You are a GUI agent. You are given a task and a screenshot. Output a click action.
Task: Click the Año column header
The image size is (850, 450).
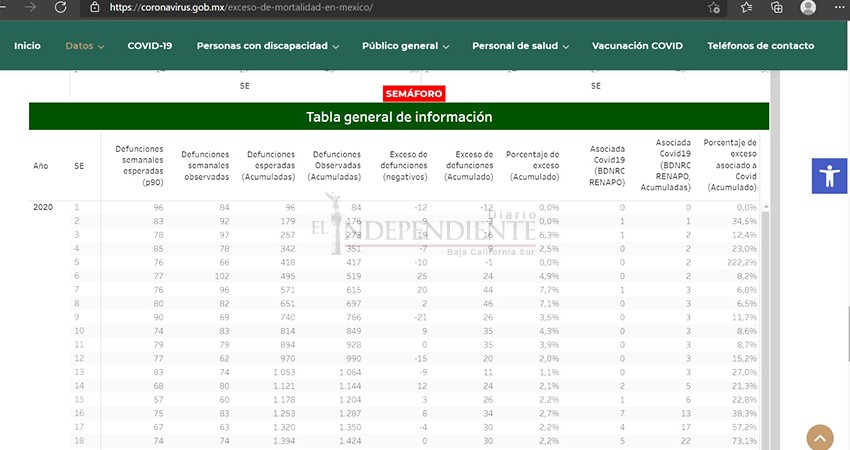pyautogui.click(x=41, y=166)
